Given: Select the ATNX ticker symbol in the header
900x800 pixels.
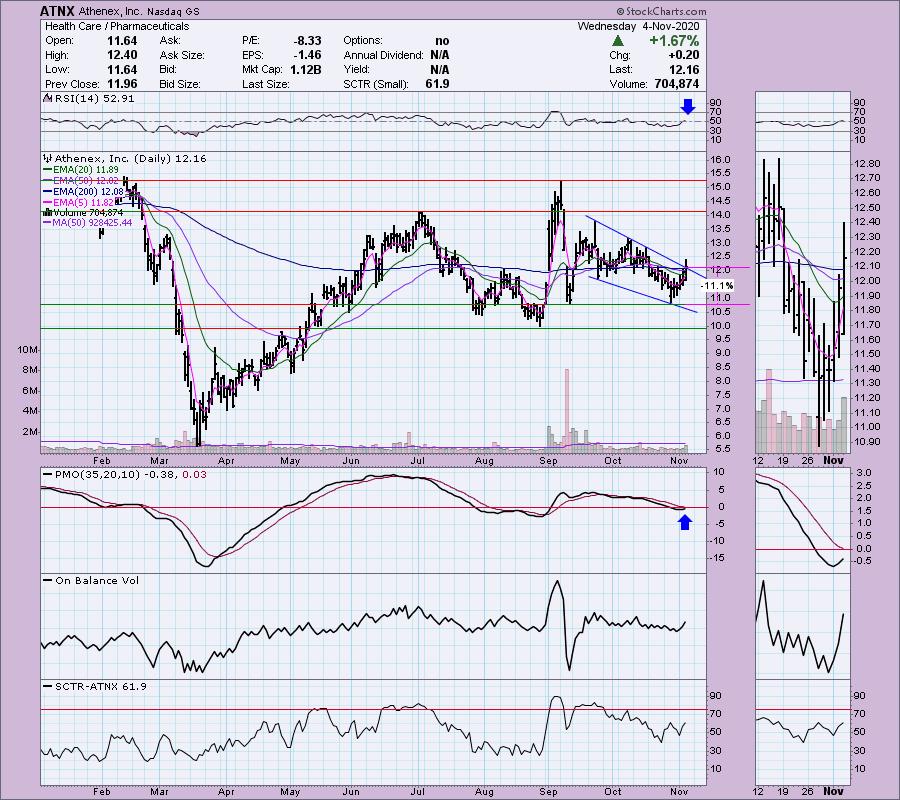Looking at the screenshot, I should pyautogui.click(x=57, y=11).
